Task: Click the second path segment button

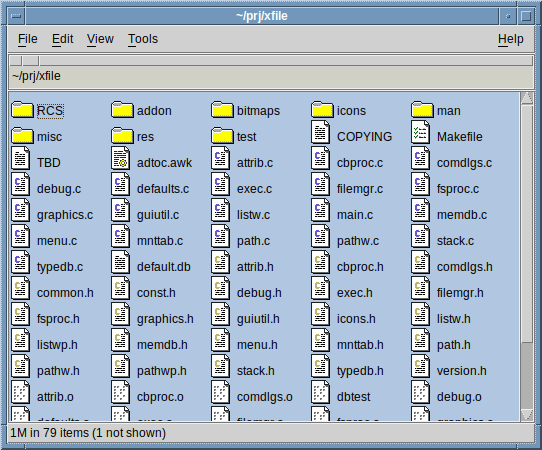Action: (31, 61)
